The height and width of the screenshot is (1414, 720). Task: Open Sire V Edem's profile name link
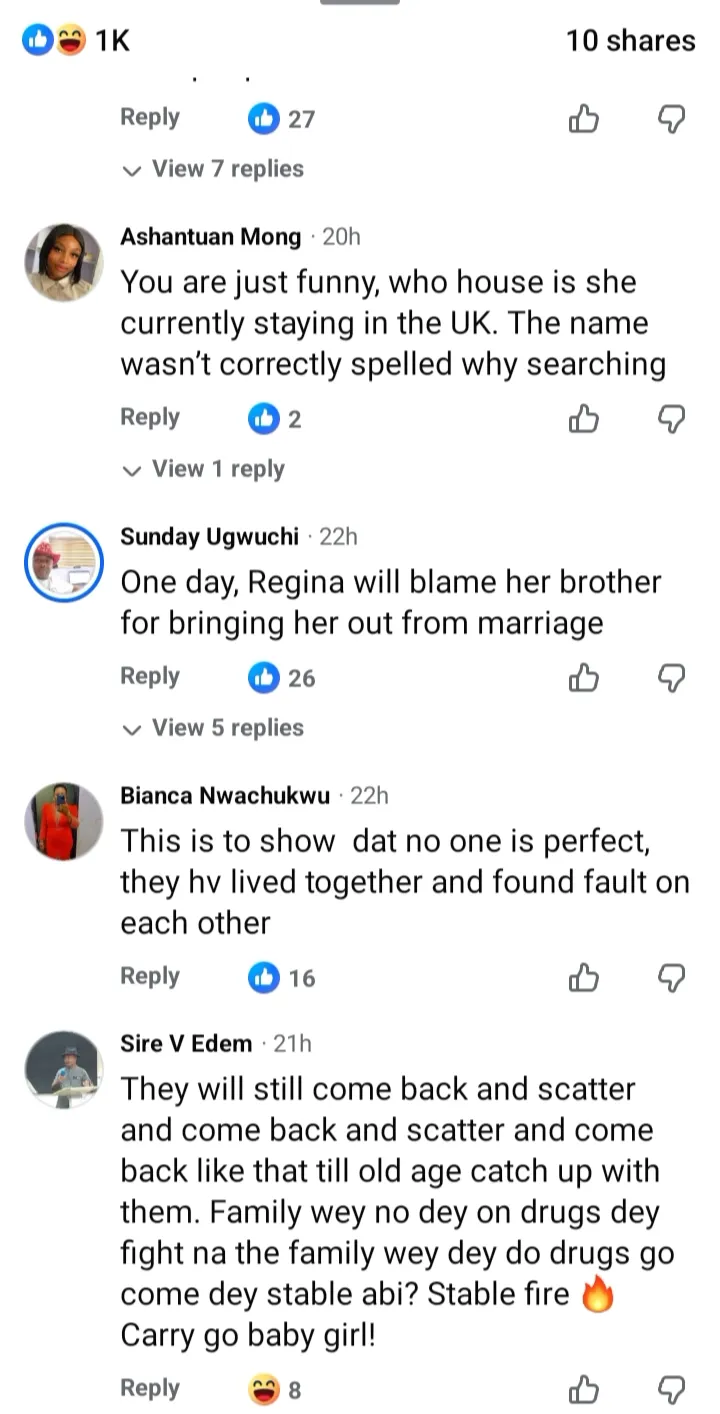(x=186, y=1044)
